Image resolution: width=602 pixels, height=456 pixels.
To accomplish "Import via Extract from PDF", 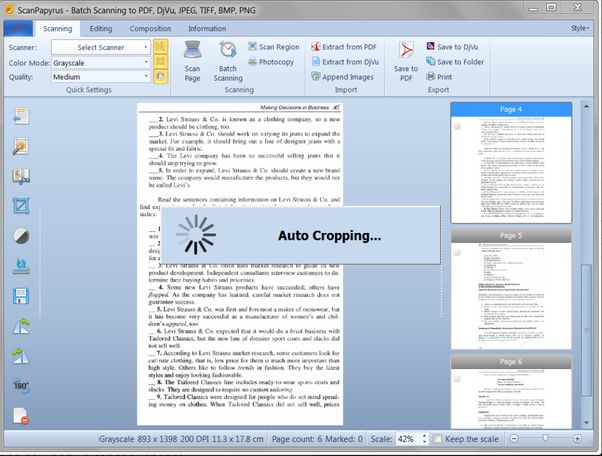I will [x=344, y=47].
